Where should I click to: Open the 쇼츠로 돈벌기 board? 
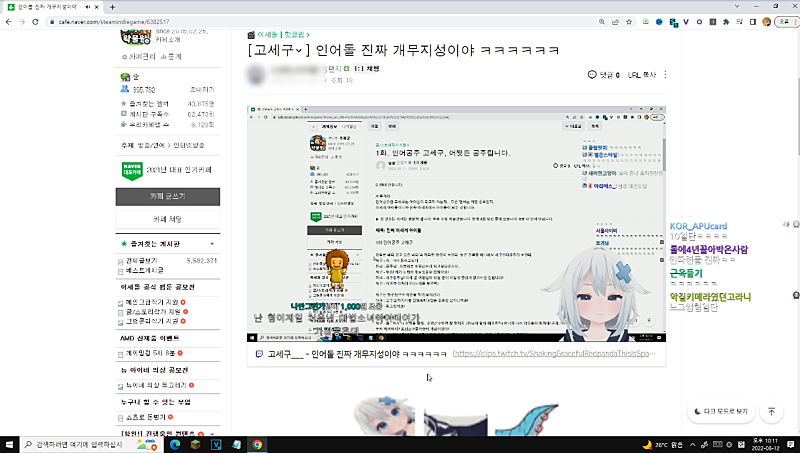tap(146, 417)
